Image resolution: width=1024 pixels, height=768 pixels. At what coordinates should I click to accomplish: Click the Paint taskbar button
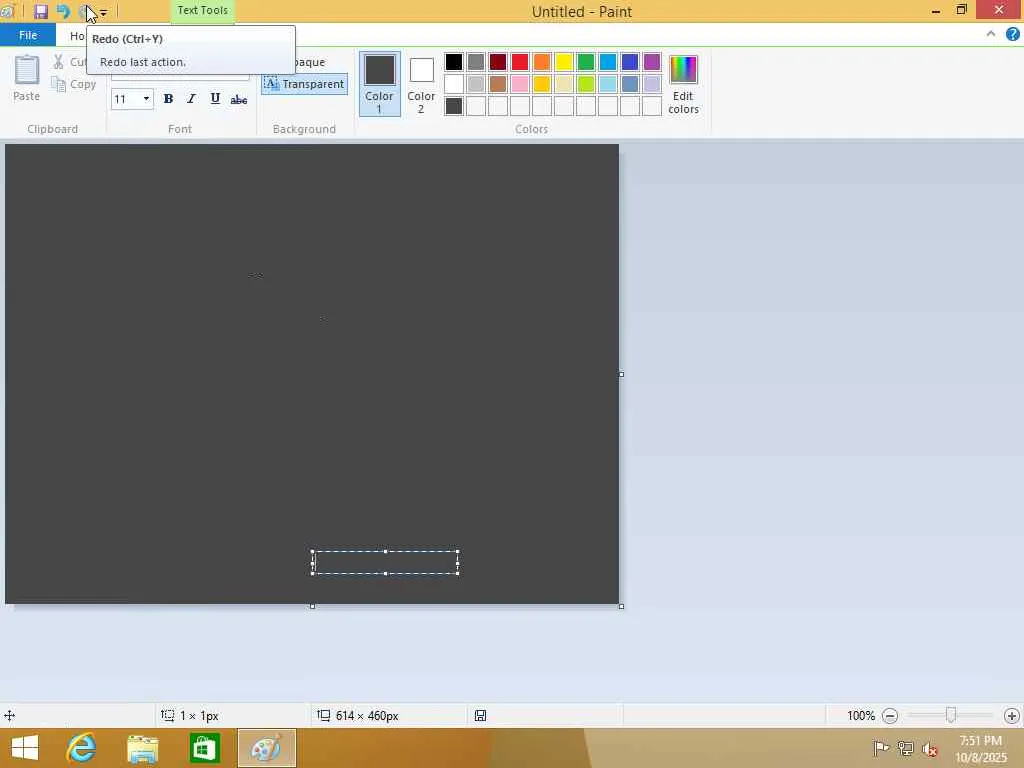coord(266,748)
